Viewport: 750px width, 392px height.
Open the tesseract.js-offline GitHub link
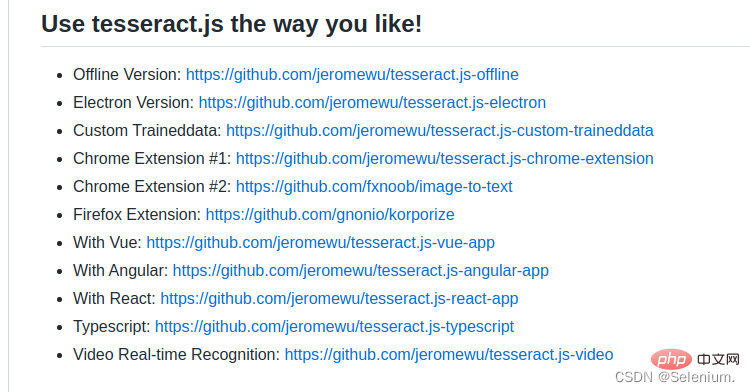[x=352, y=75]
